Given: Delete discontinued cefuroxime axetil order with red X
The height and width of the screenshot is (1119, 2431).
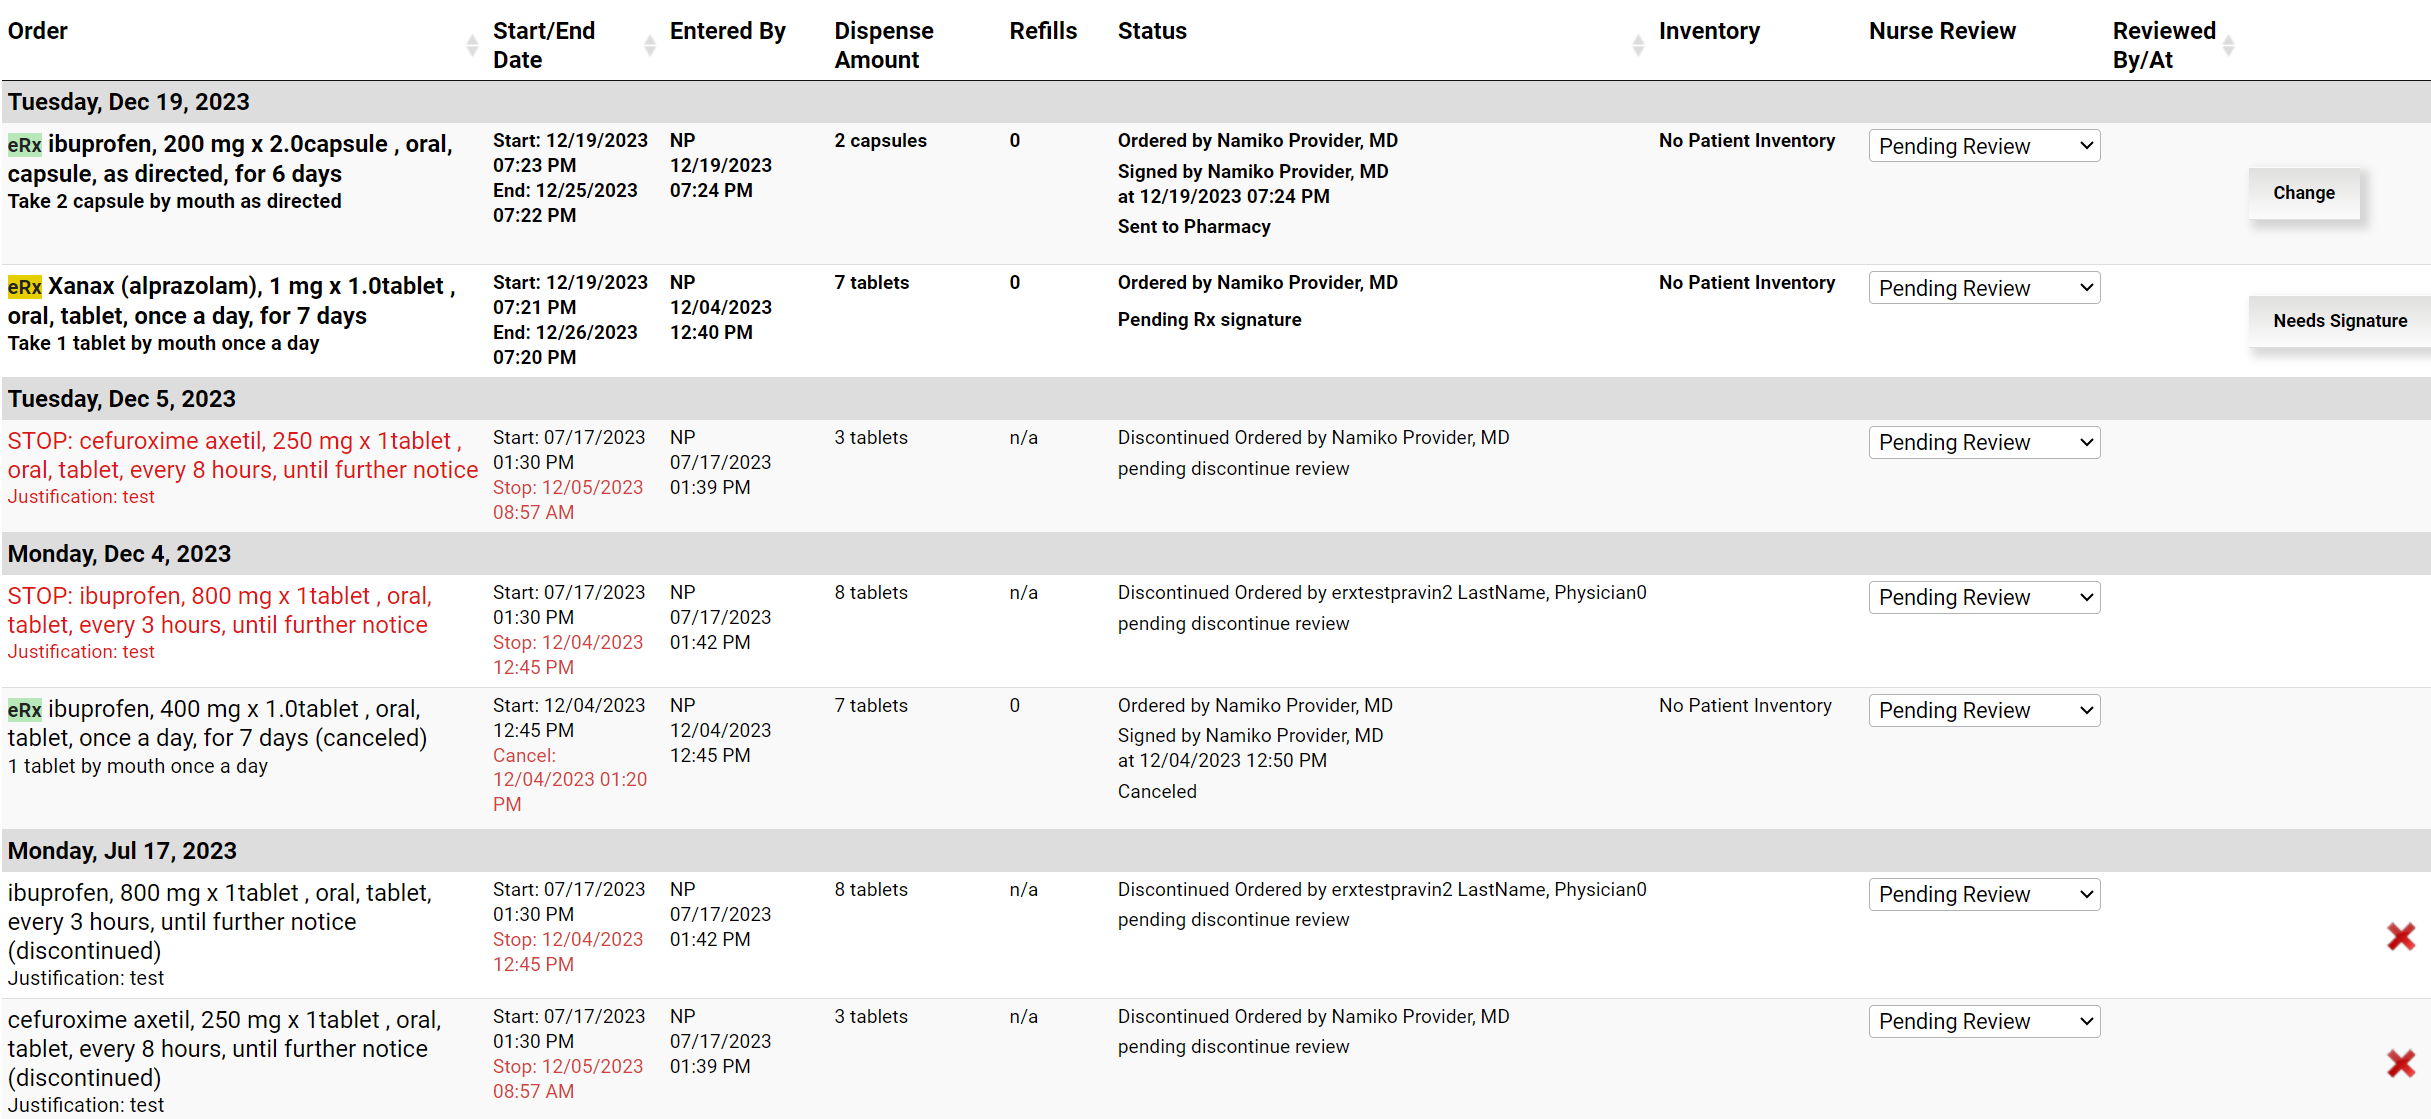Looking at the screenshot, I should pos(2400,1063).
